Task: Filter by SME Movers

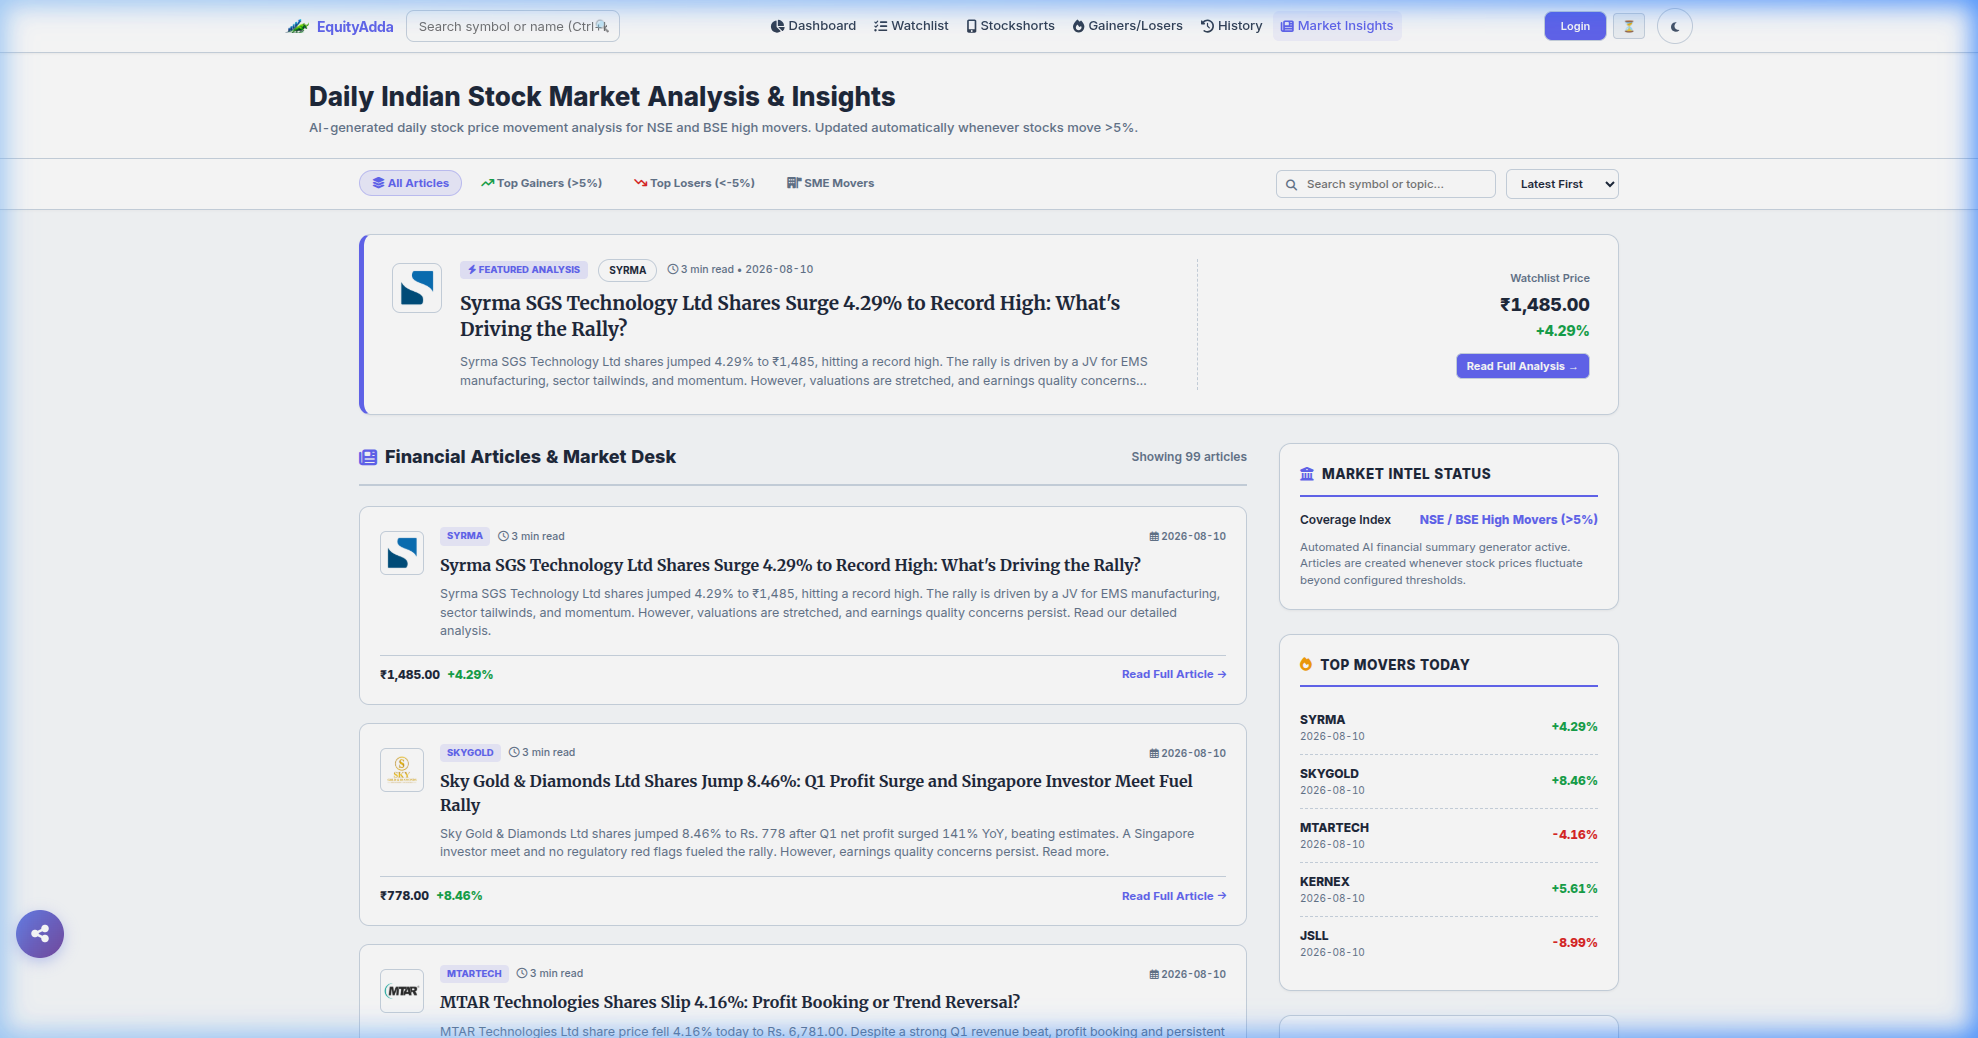Action: pos(830,183)
